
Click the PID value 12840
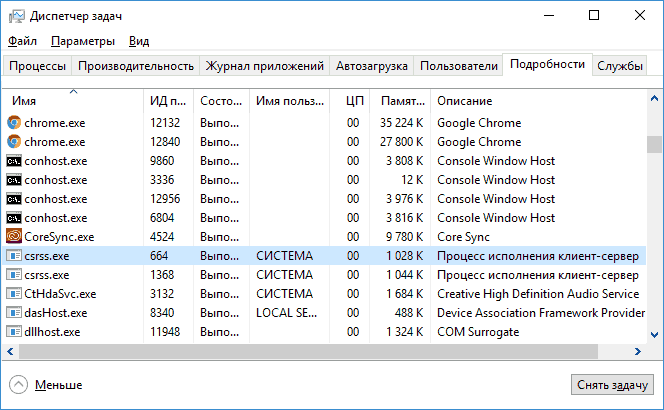165,142
